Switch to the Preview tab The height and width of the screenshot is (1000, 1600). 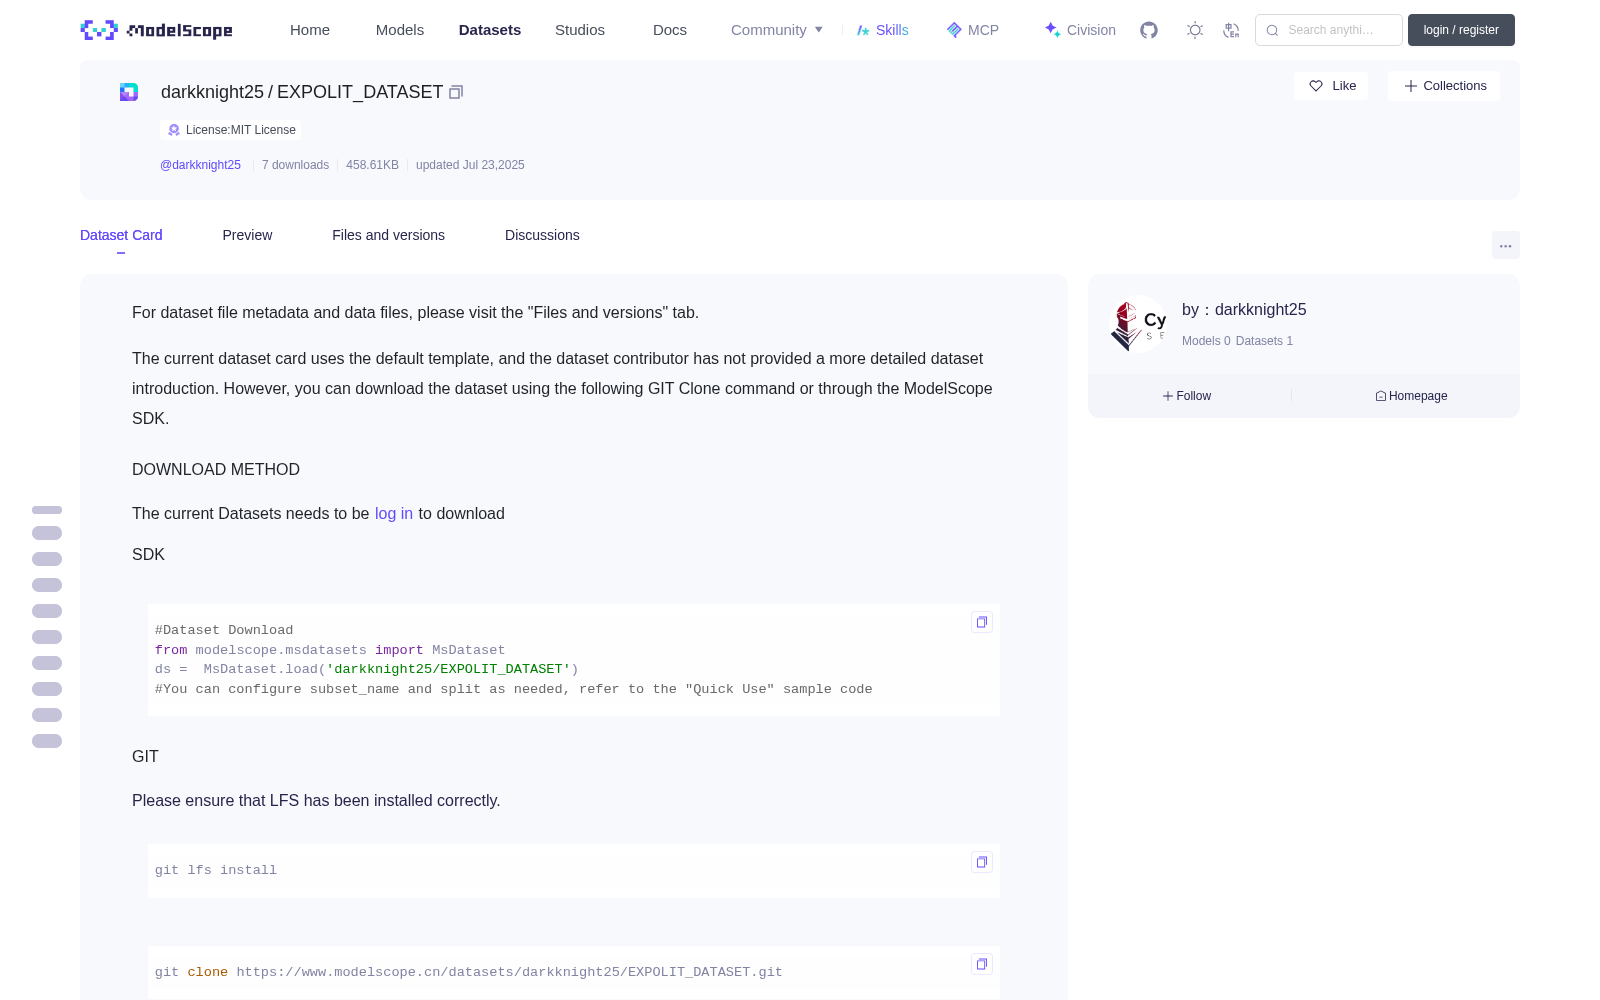[x=247, y=235]
